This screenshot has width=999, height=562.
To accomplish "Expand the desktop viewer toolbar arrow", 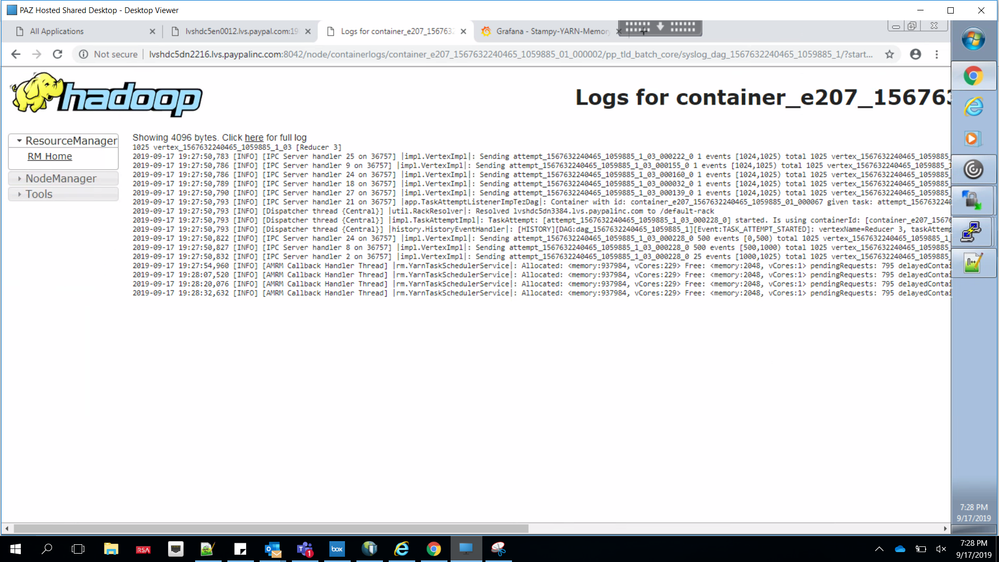I will click(660, 27).
